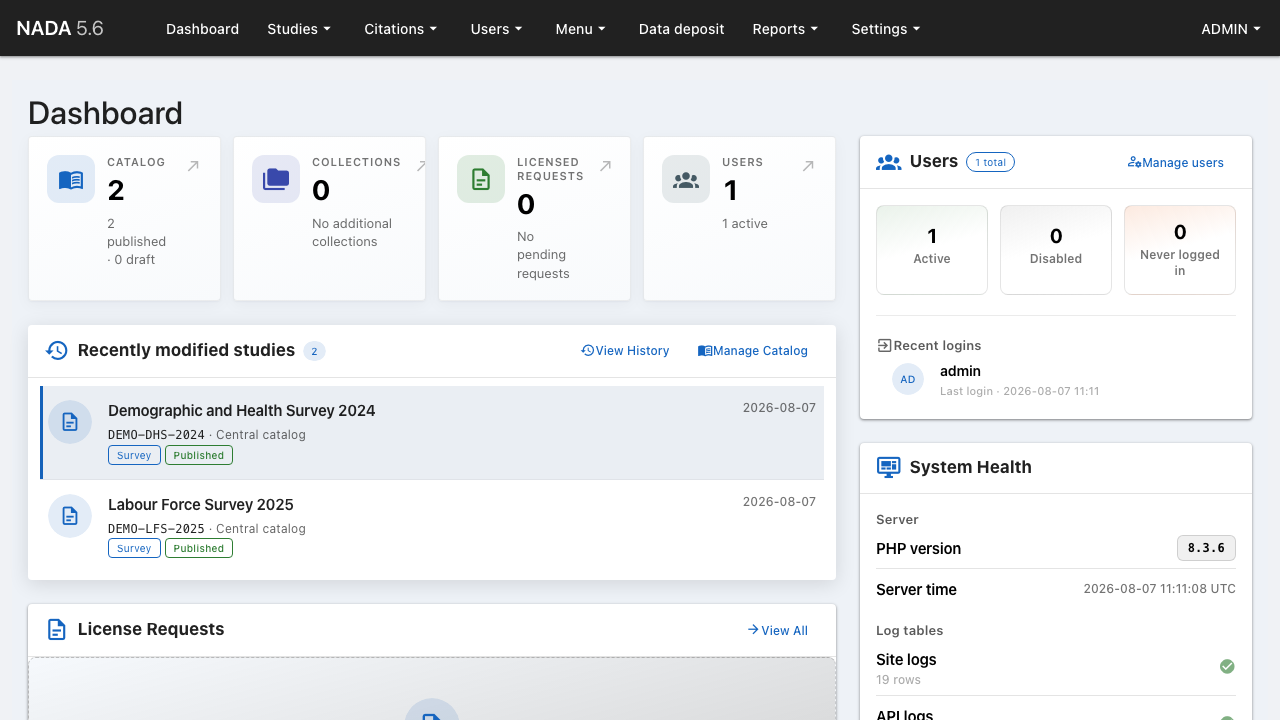Click the Users card people icon
This screenshot has width=1280, height=720.
686,180
